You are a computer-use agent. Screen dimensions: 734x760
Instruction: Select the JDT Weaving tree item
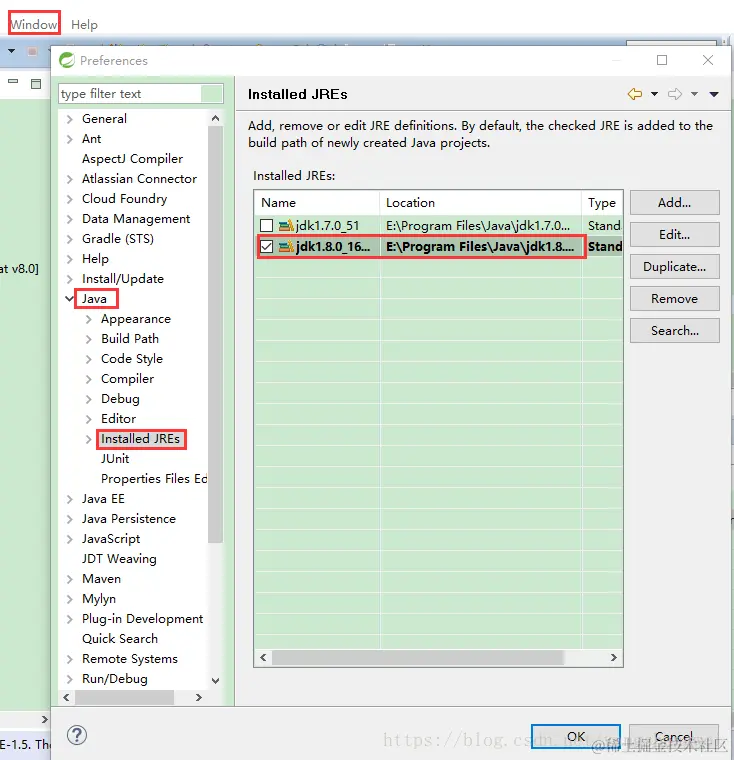pos(119,559)
